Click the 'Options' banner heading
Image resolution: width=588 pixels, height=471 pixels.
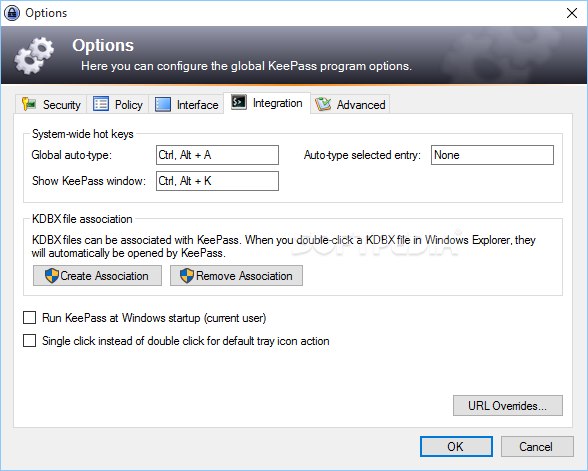click(103, 45)
